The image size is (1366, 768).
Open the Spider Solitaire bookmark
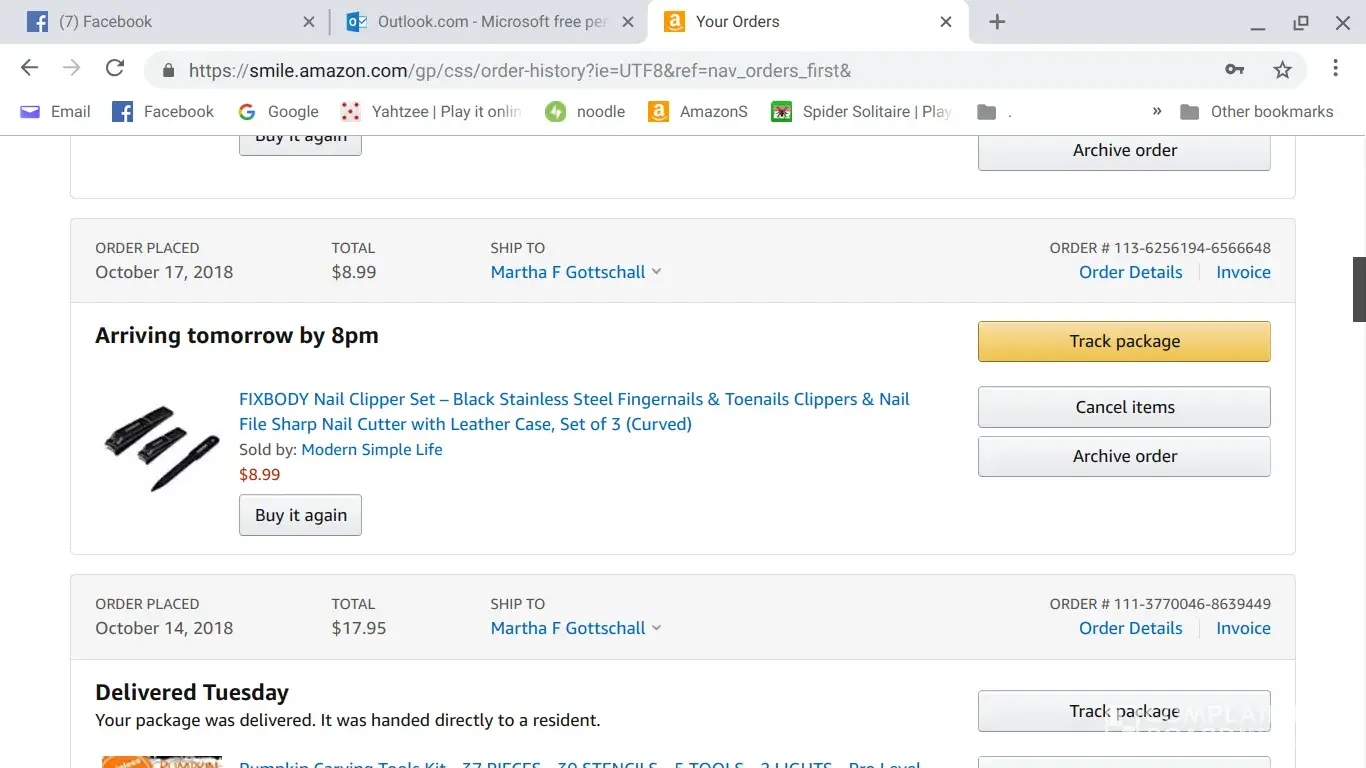coord(861,112)
